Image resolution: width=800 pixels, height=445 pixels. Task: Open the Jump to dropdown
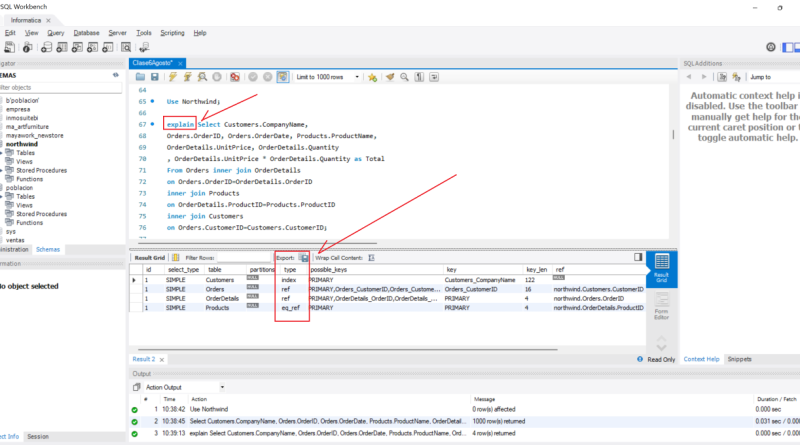[773, 77]
